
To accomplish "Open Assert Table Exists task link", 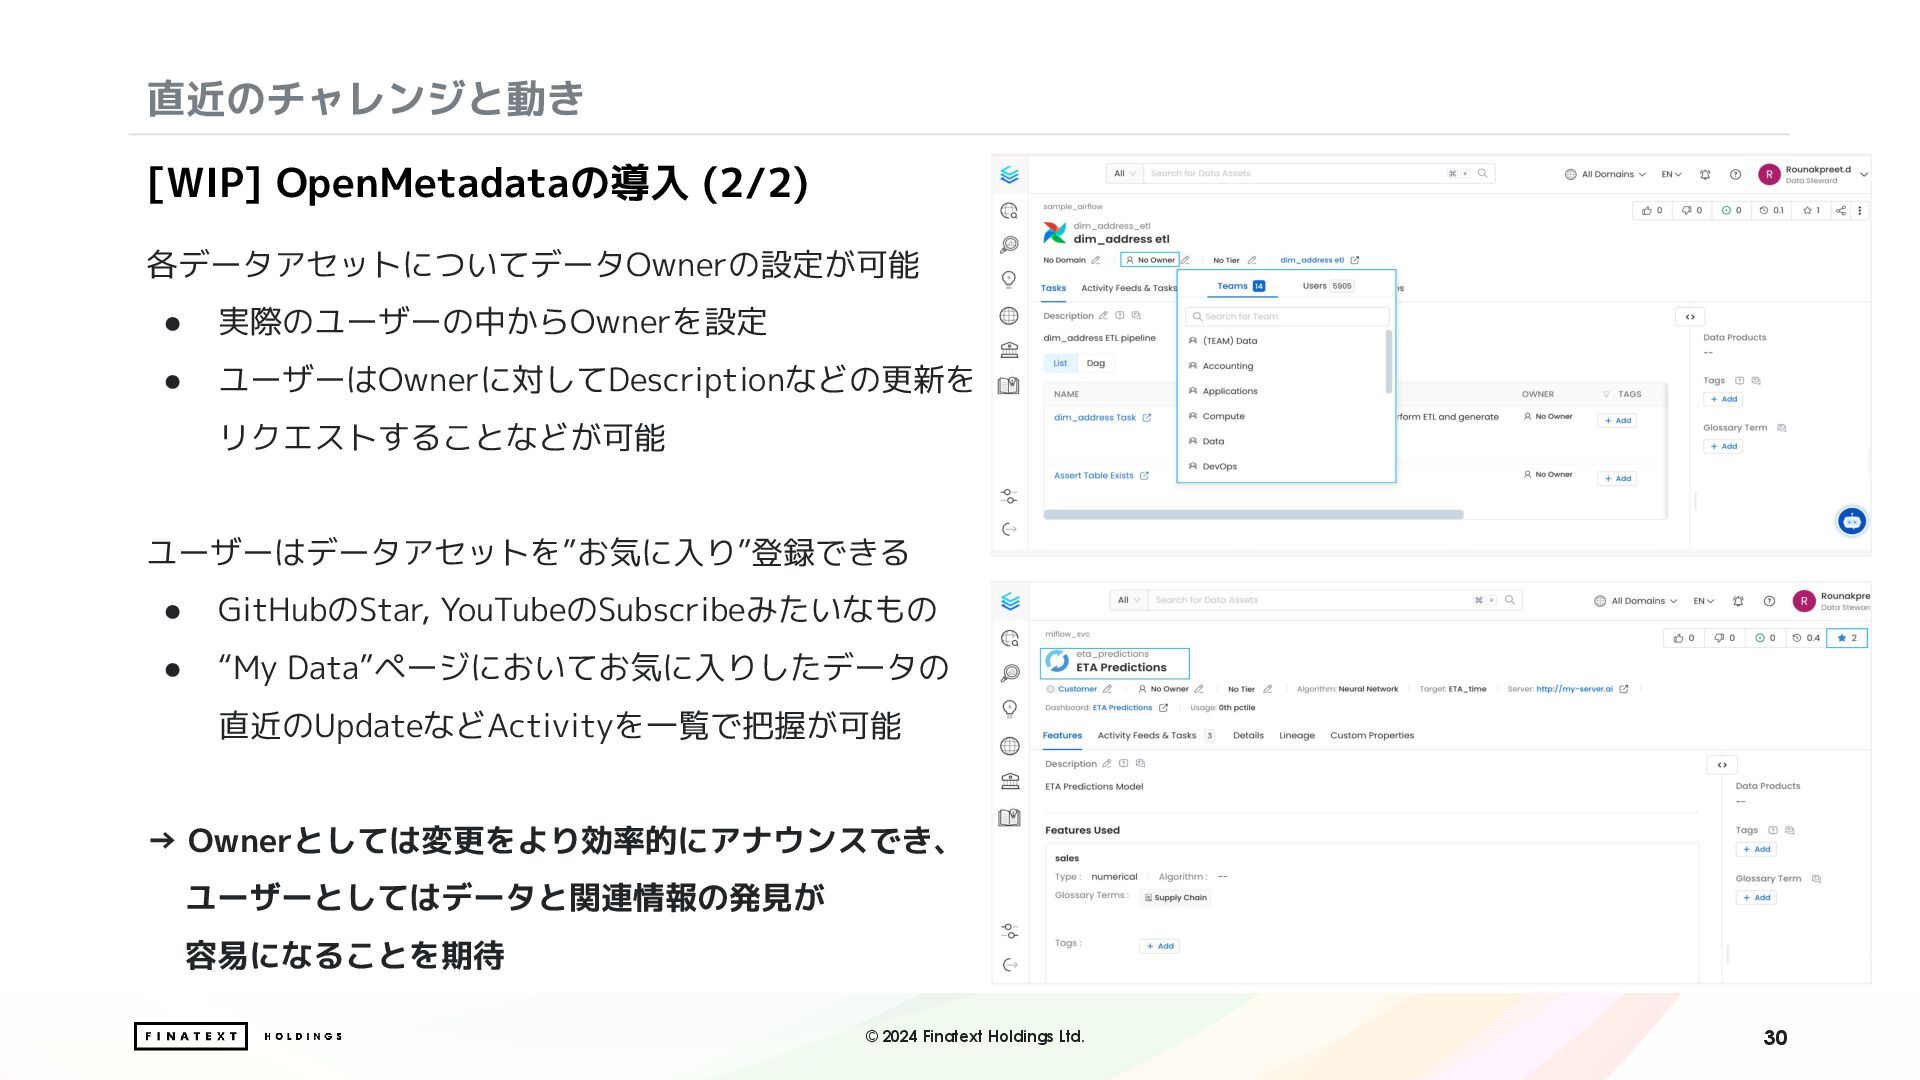I will tap(1093, 476).
